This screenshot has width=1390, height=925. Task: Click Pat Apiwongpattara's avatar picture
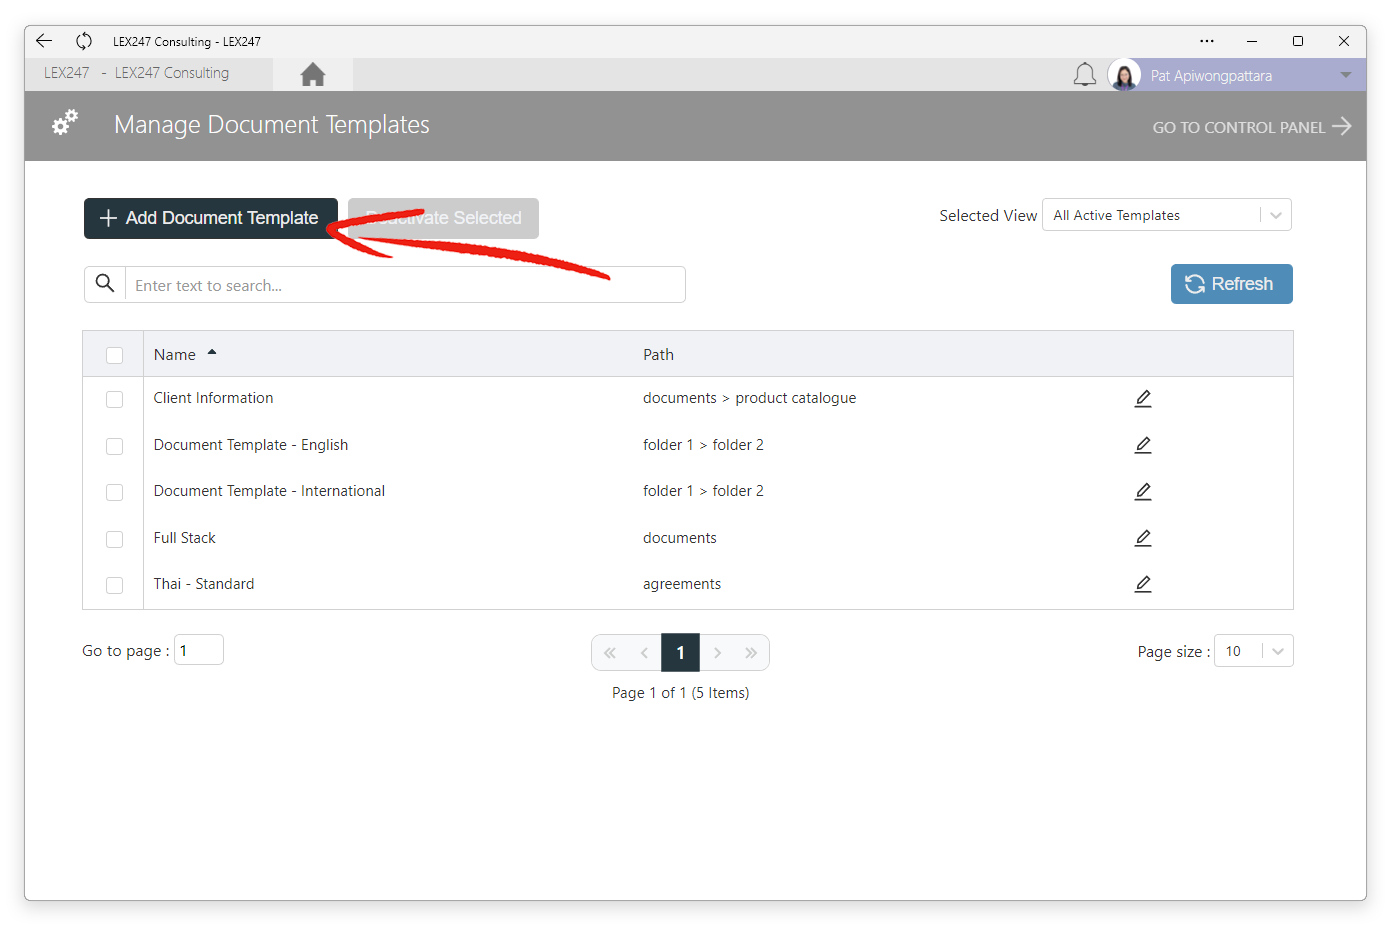click(x=1124, y=75)
